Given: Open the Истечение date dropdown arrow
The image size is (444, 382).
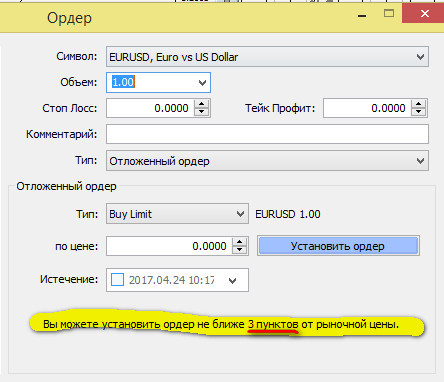Looking at the screenshot, I should [233, 280].
